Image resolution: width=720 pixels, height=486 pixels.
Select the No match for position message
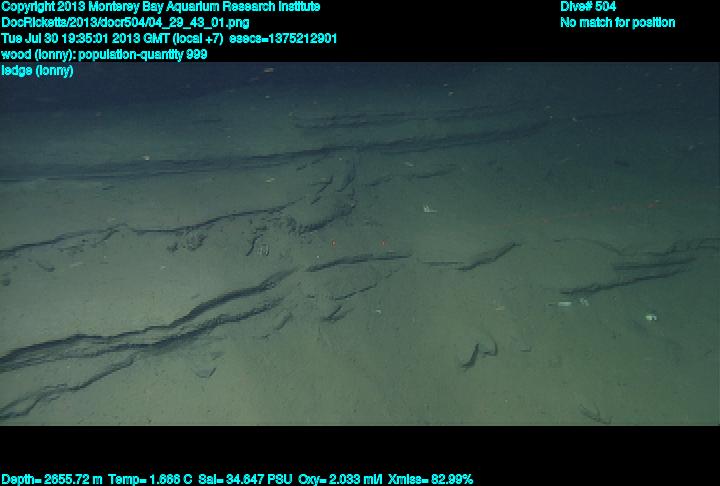617,22
